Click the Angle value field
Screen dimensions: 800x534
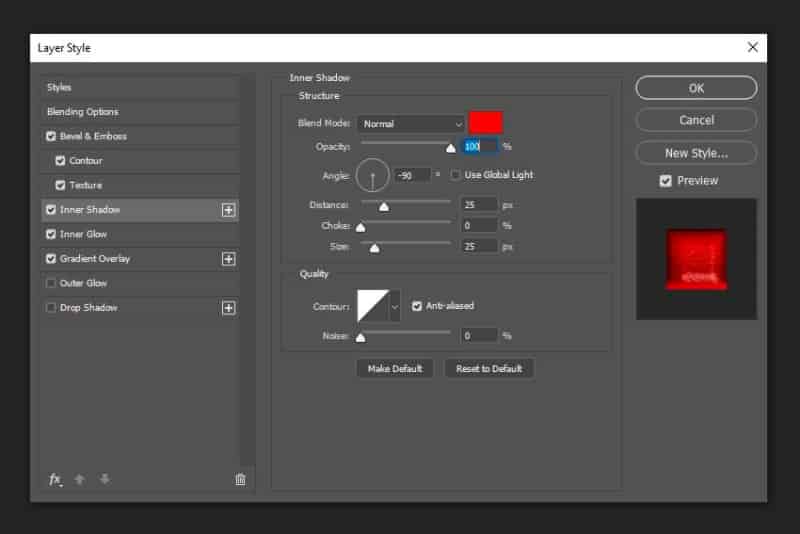(413, 175)
